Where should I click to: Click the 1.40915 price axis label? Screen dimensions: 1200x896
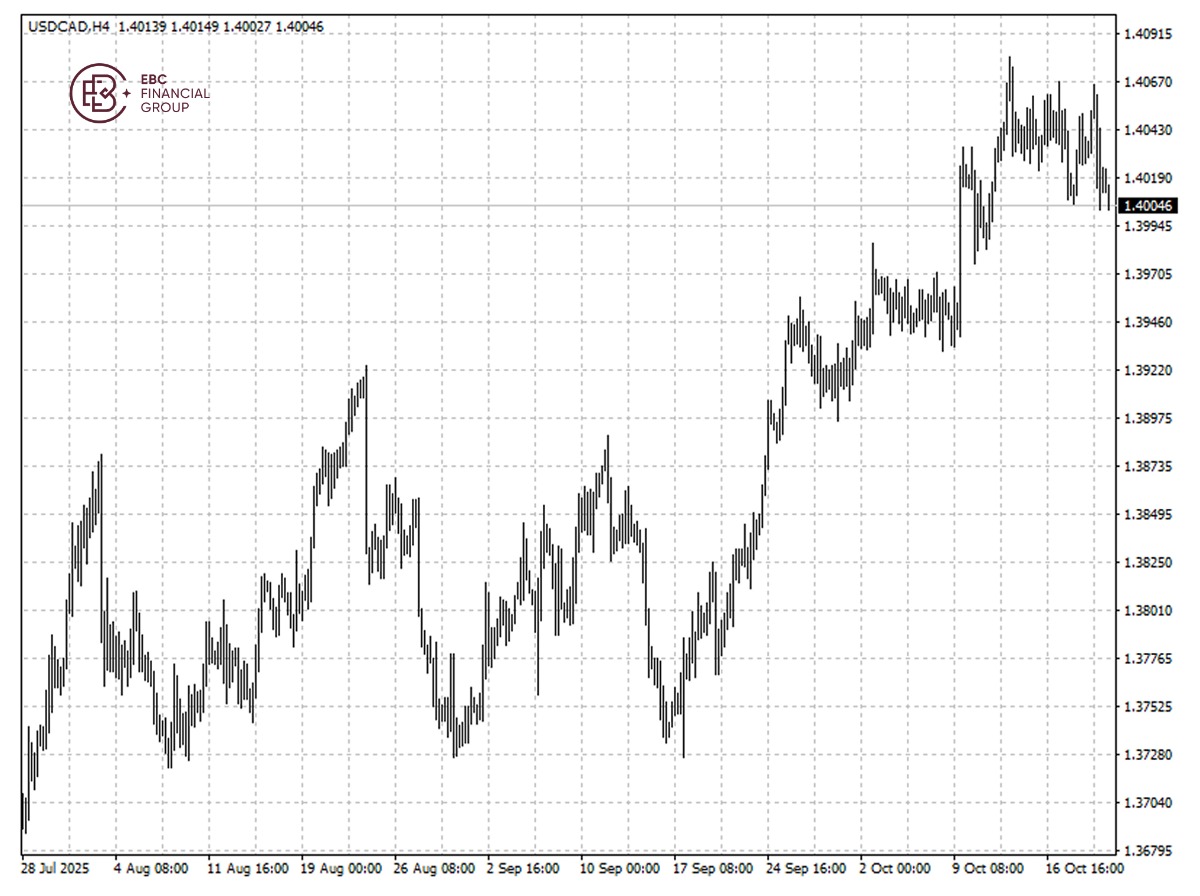coord(1148,34)
